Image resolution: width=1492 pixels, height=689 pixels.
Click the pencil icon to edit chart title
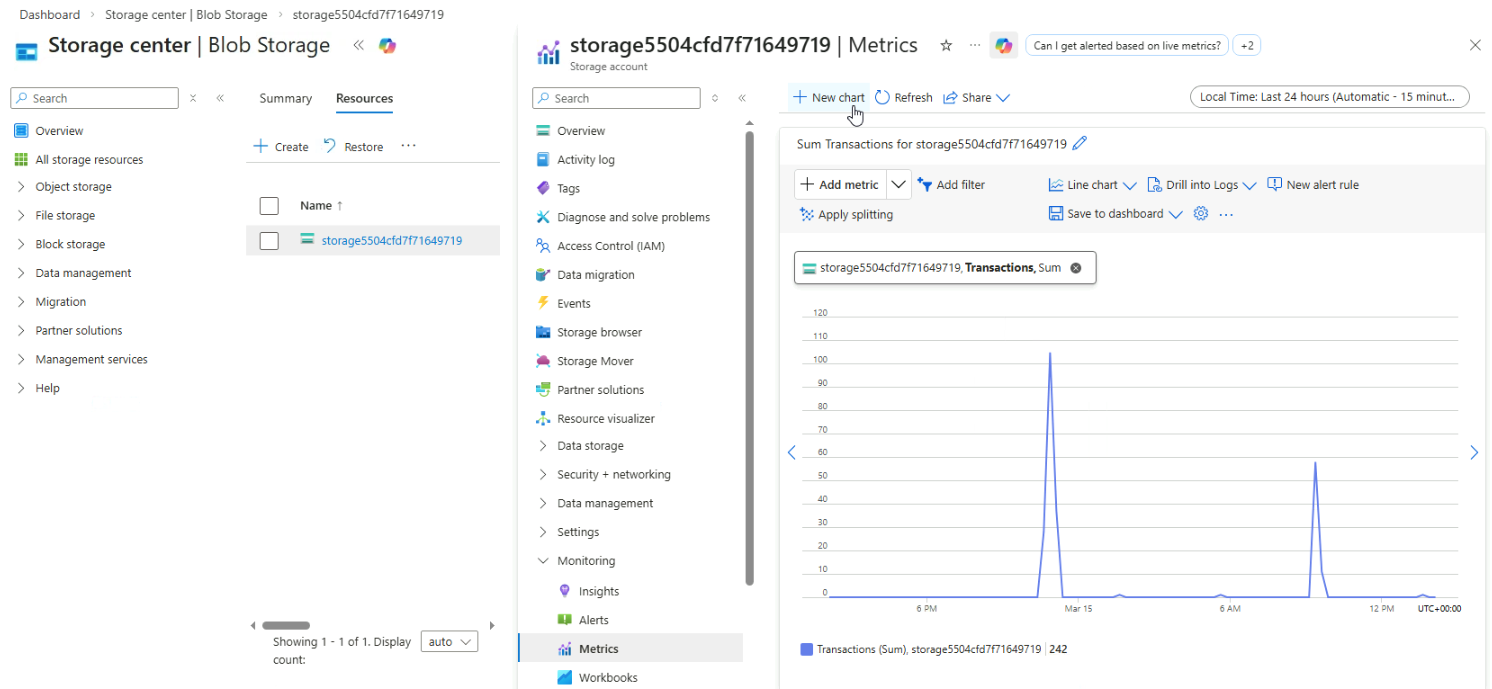(x=1079, y=144)
